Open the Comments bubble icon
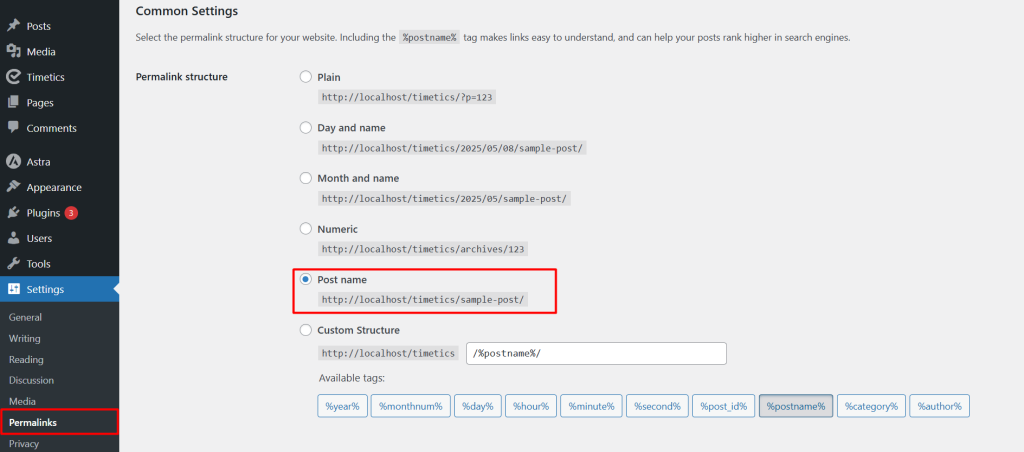The width and height of the screenshot is (1024, 452). tap(13, 128)
